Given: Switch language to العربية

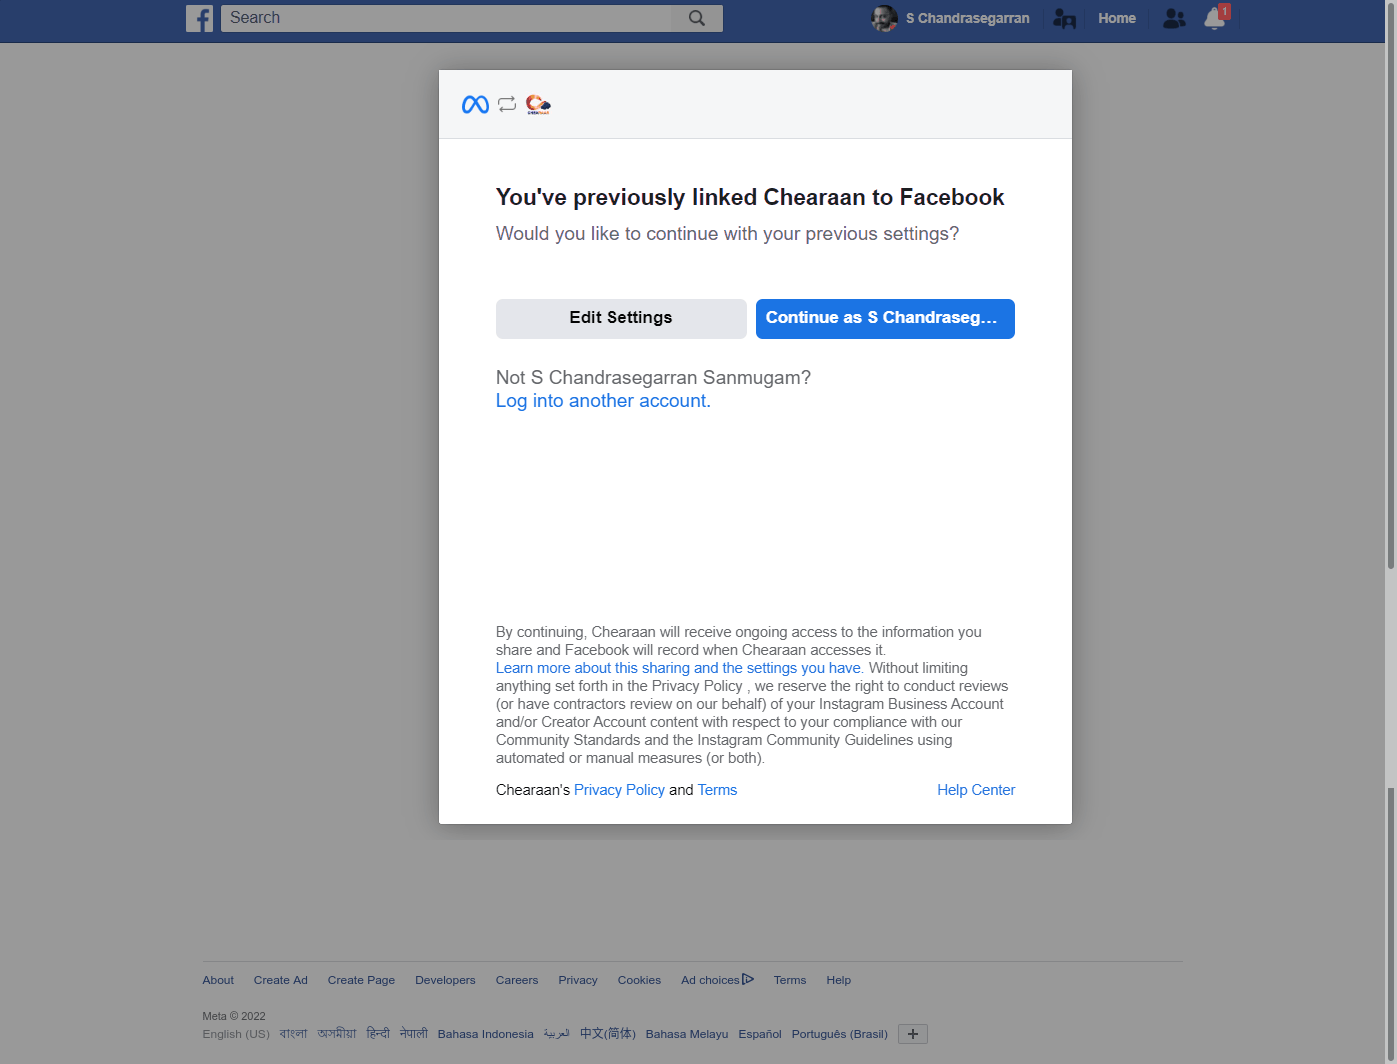Looking at the screenshot, I should pyautogui.click(x=557, y=1034).
